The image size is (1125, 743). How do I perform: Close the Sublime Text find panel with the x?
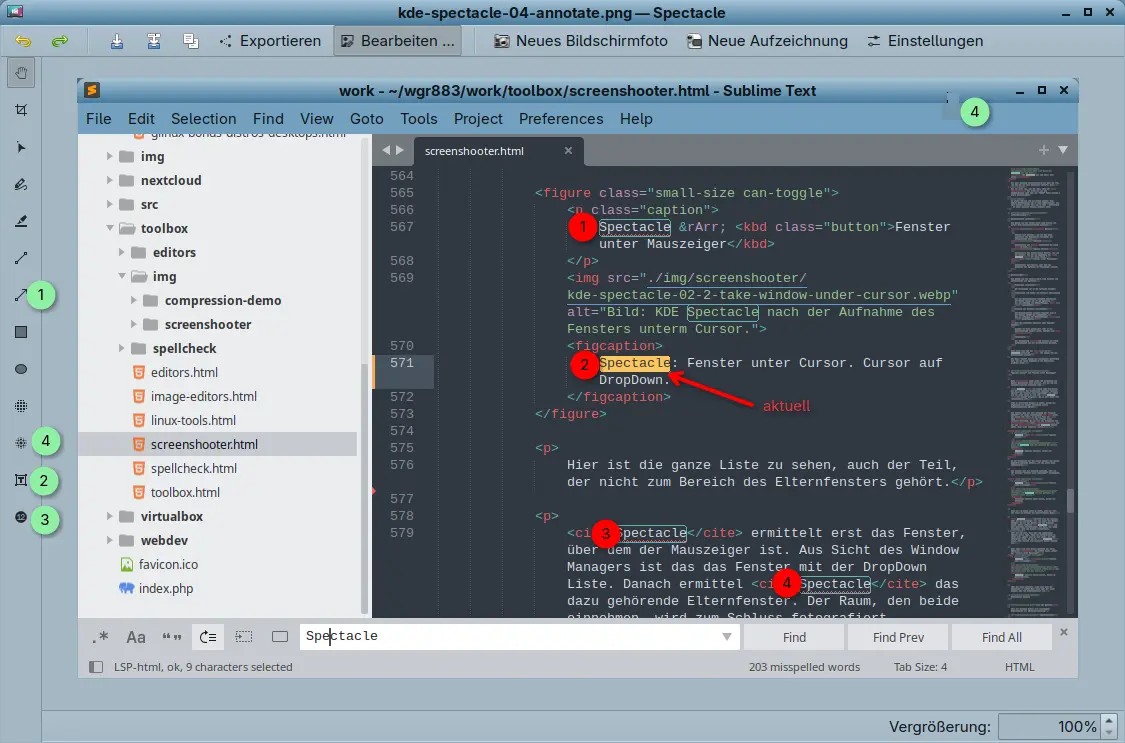(x=1064, y=632)
